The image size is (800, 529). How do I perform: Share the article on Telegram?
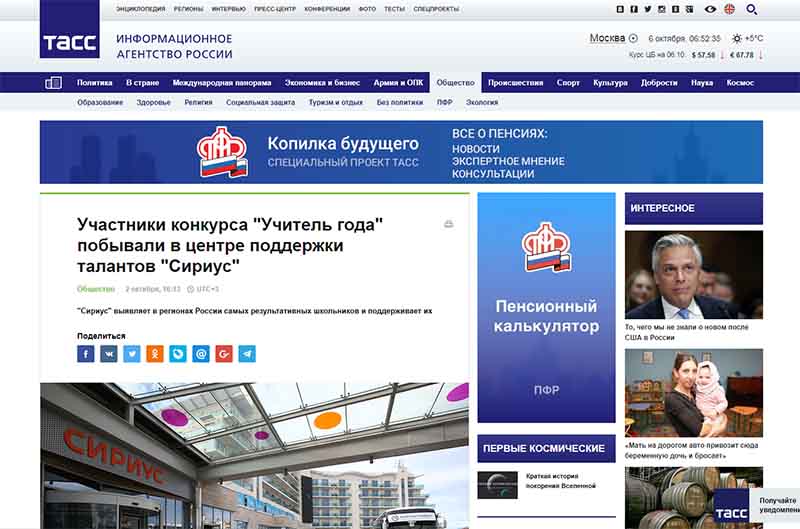pyautogui.click(x=247, y=354)
